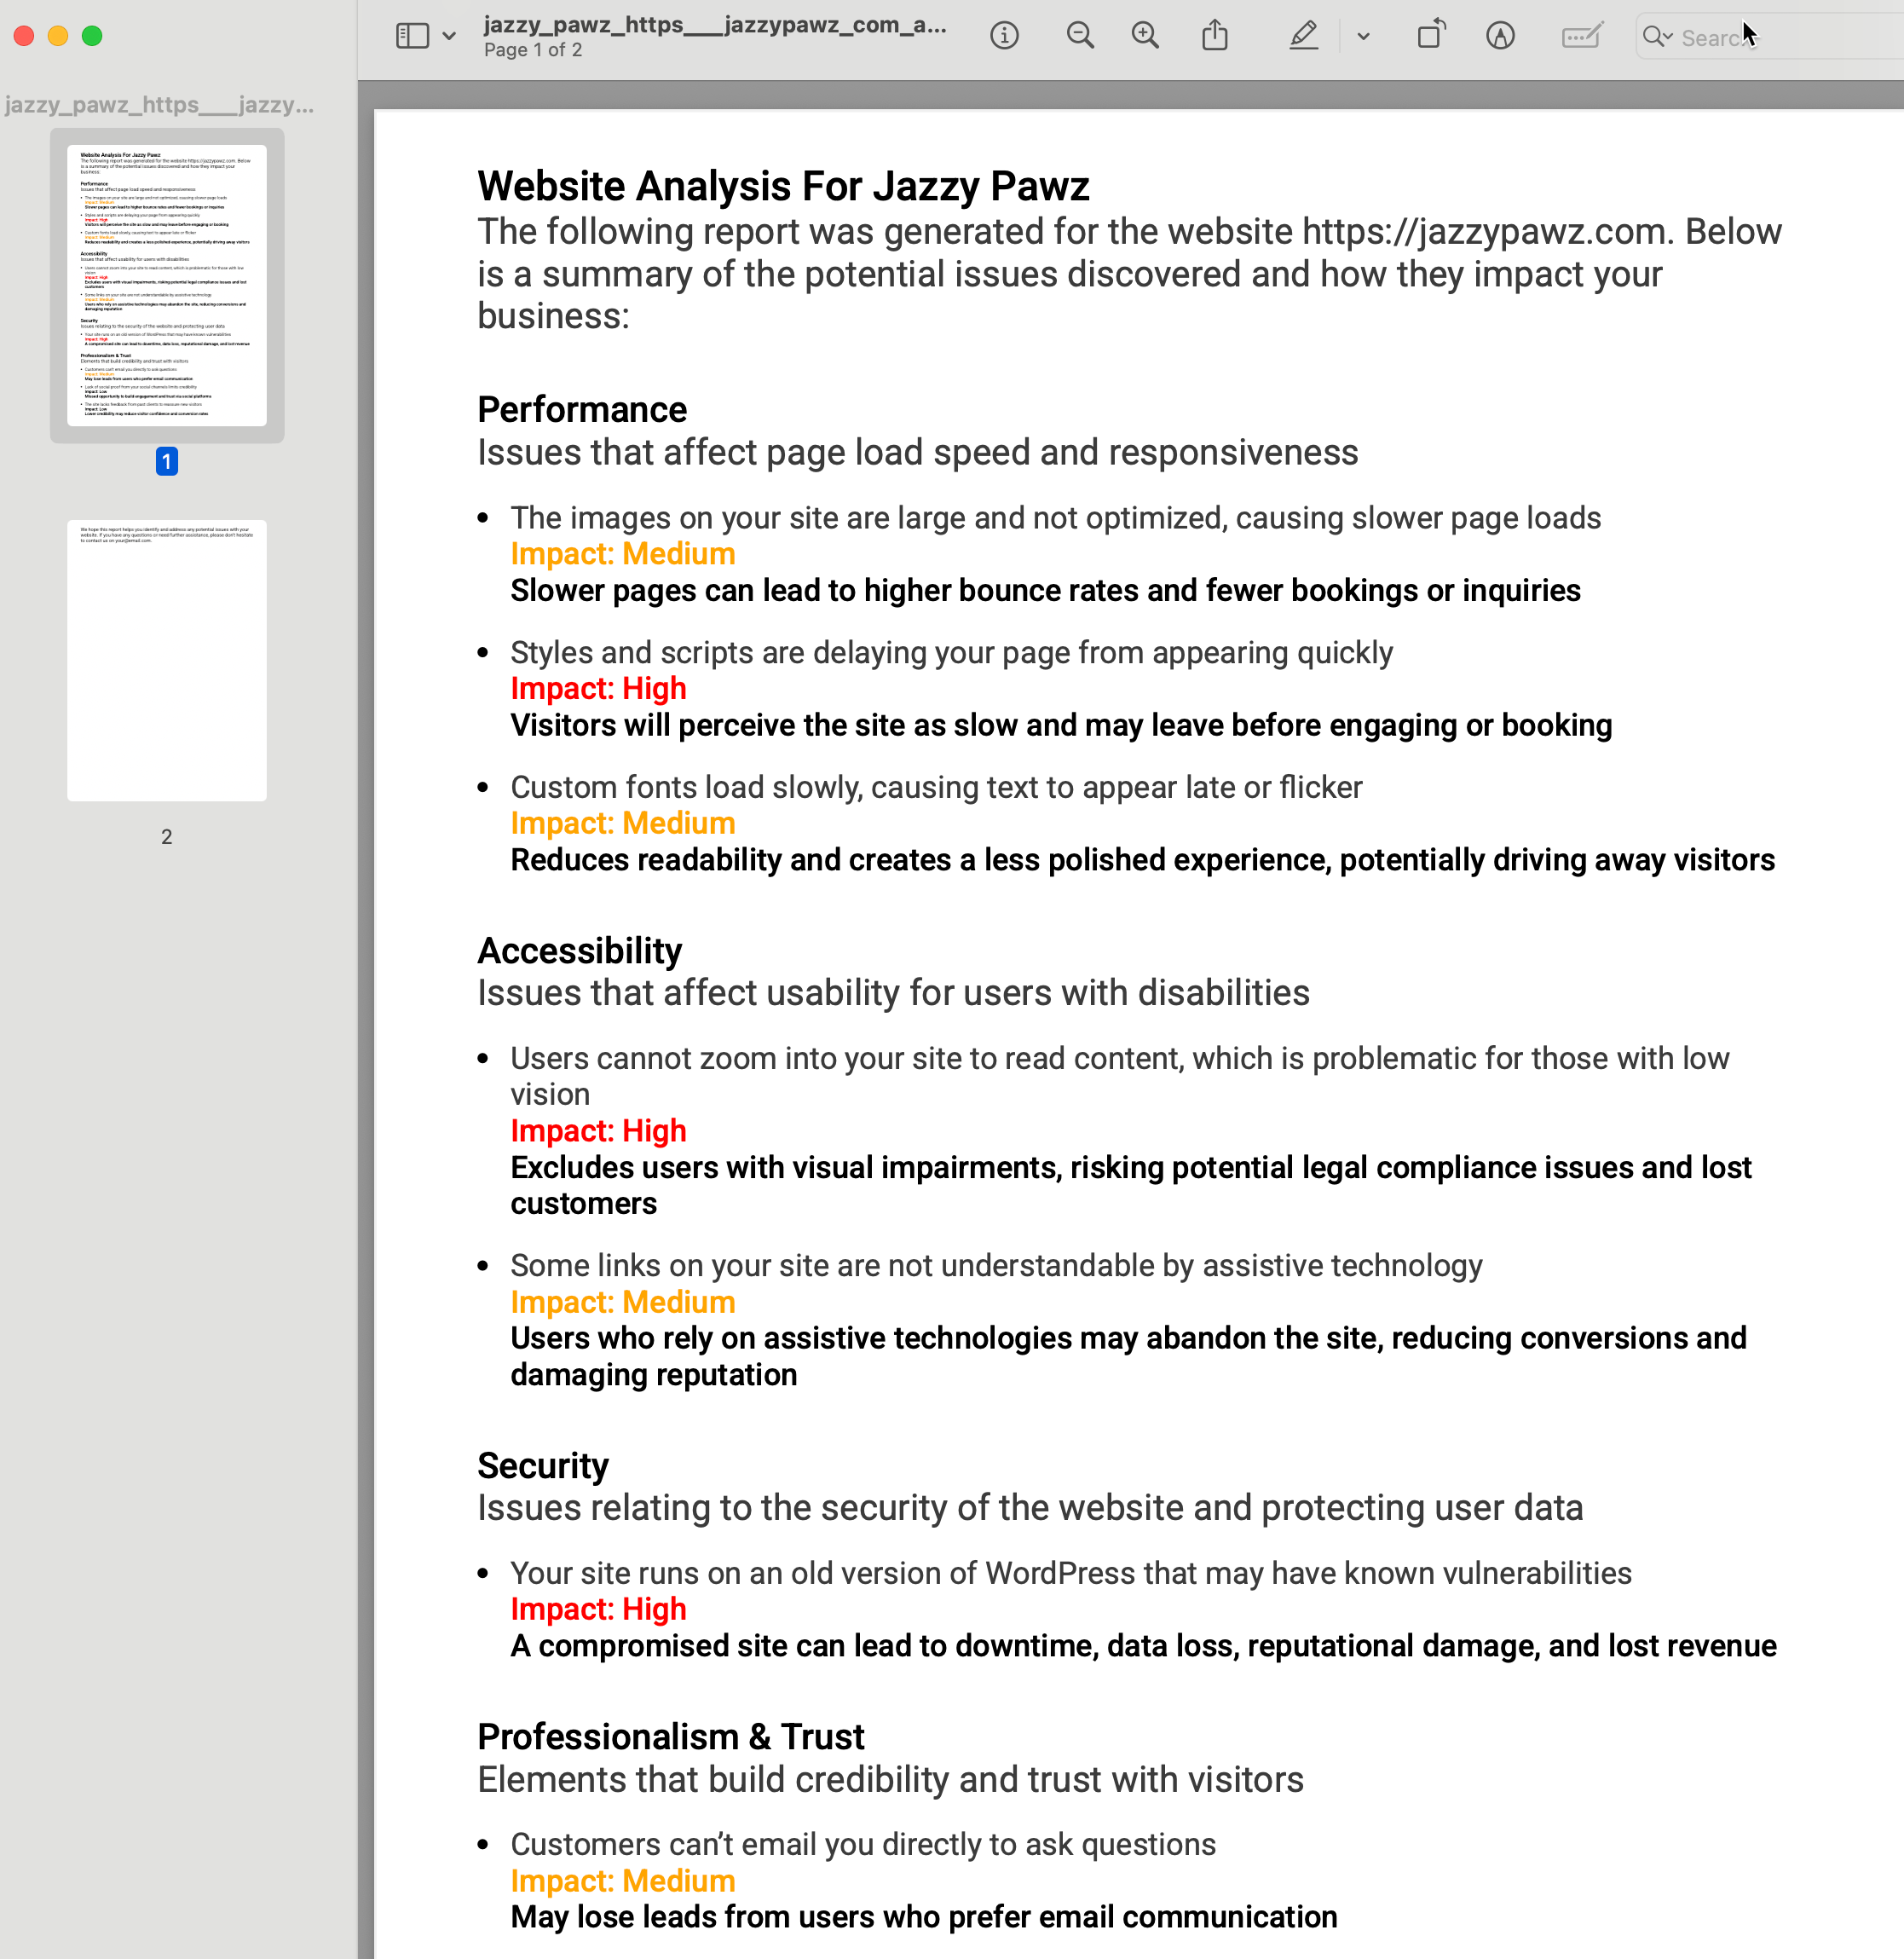Click 'Impact: Medium' under email item
The height and width of the screenshot is (1959, 1904).
click(623, 1881)
